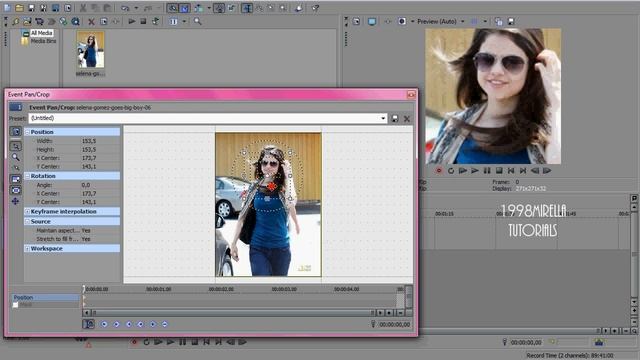640x360 pixels.
Task: Collapse the Rotation section
Action: tap(27, 176)
